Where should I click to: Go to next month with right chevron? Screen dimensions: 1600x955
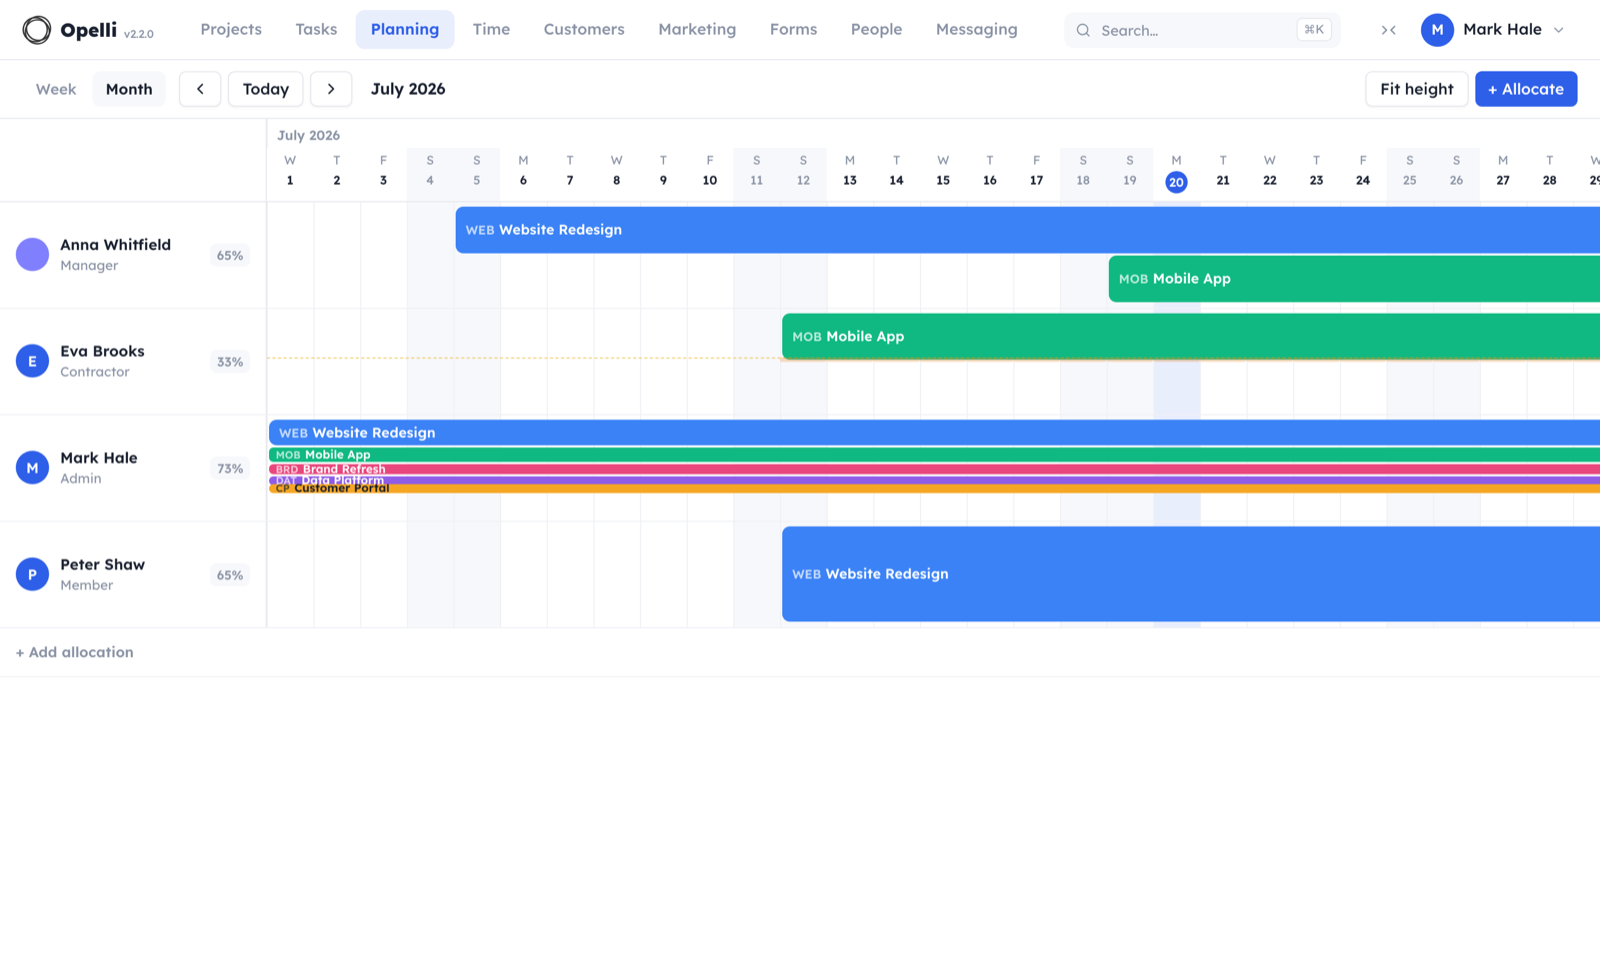coord(331,89)
